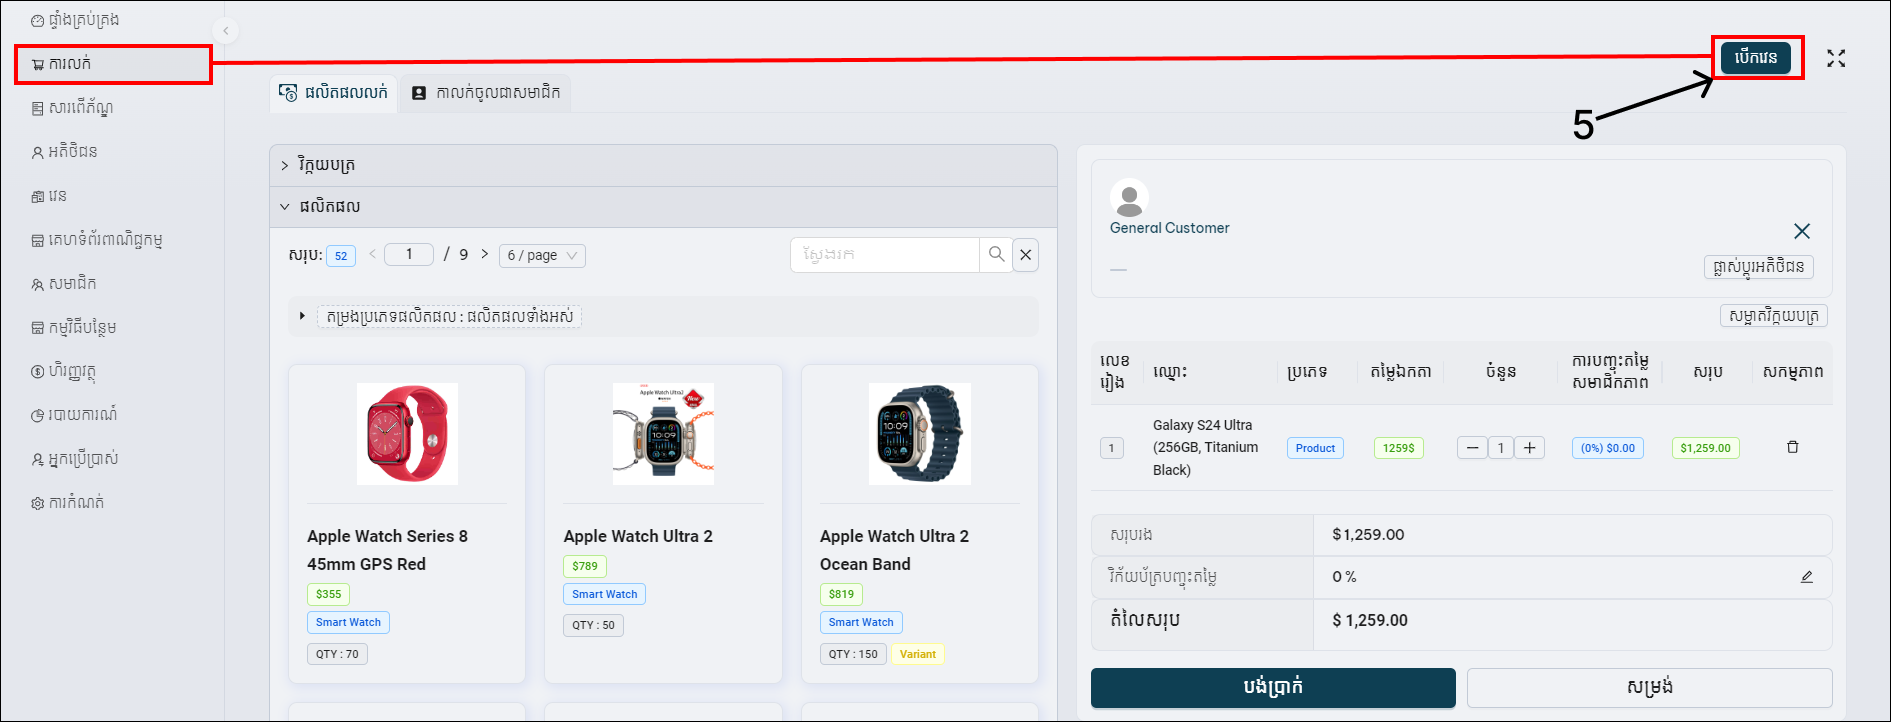
Task: Go to next product page arrow
Action: [485, 254]
